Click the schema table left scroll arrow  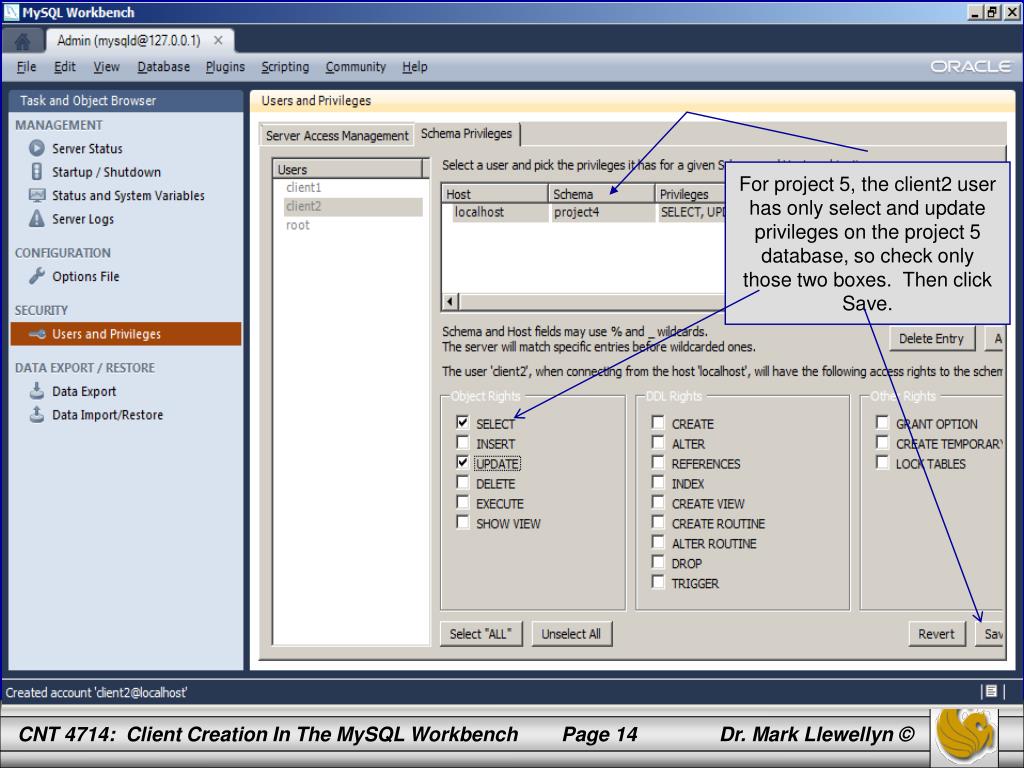pos(449,301)
